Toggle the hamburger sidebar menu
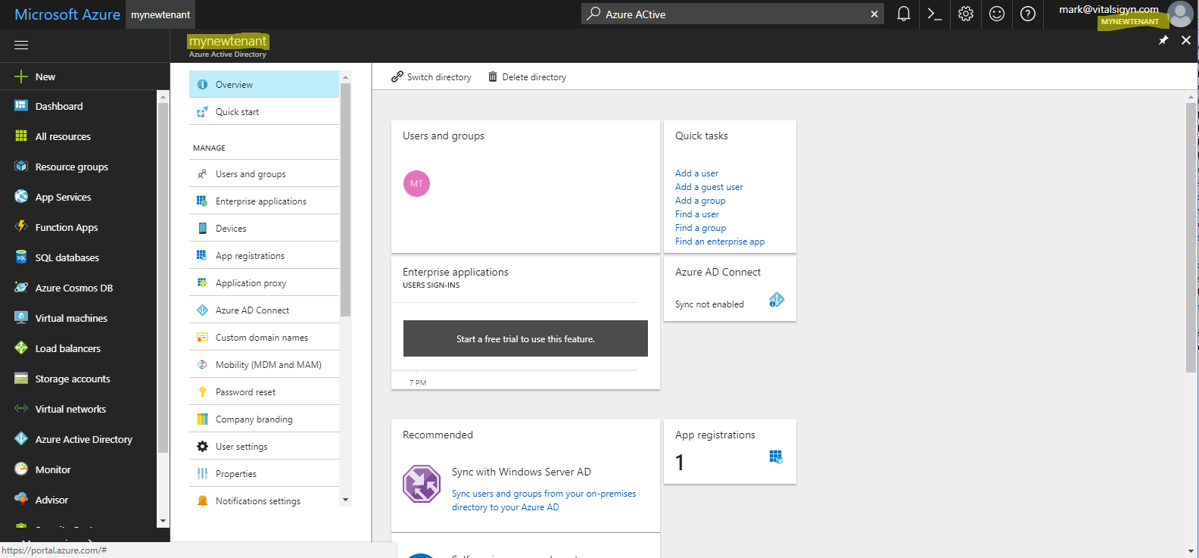This screenshot has height=558, width=1199. pyautogui.click(x=21, y=45)
